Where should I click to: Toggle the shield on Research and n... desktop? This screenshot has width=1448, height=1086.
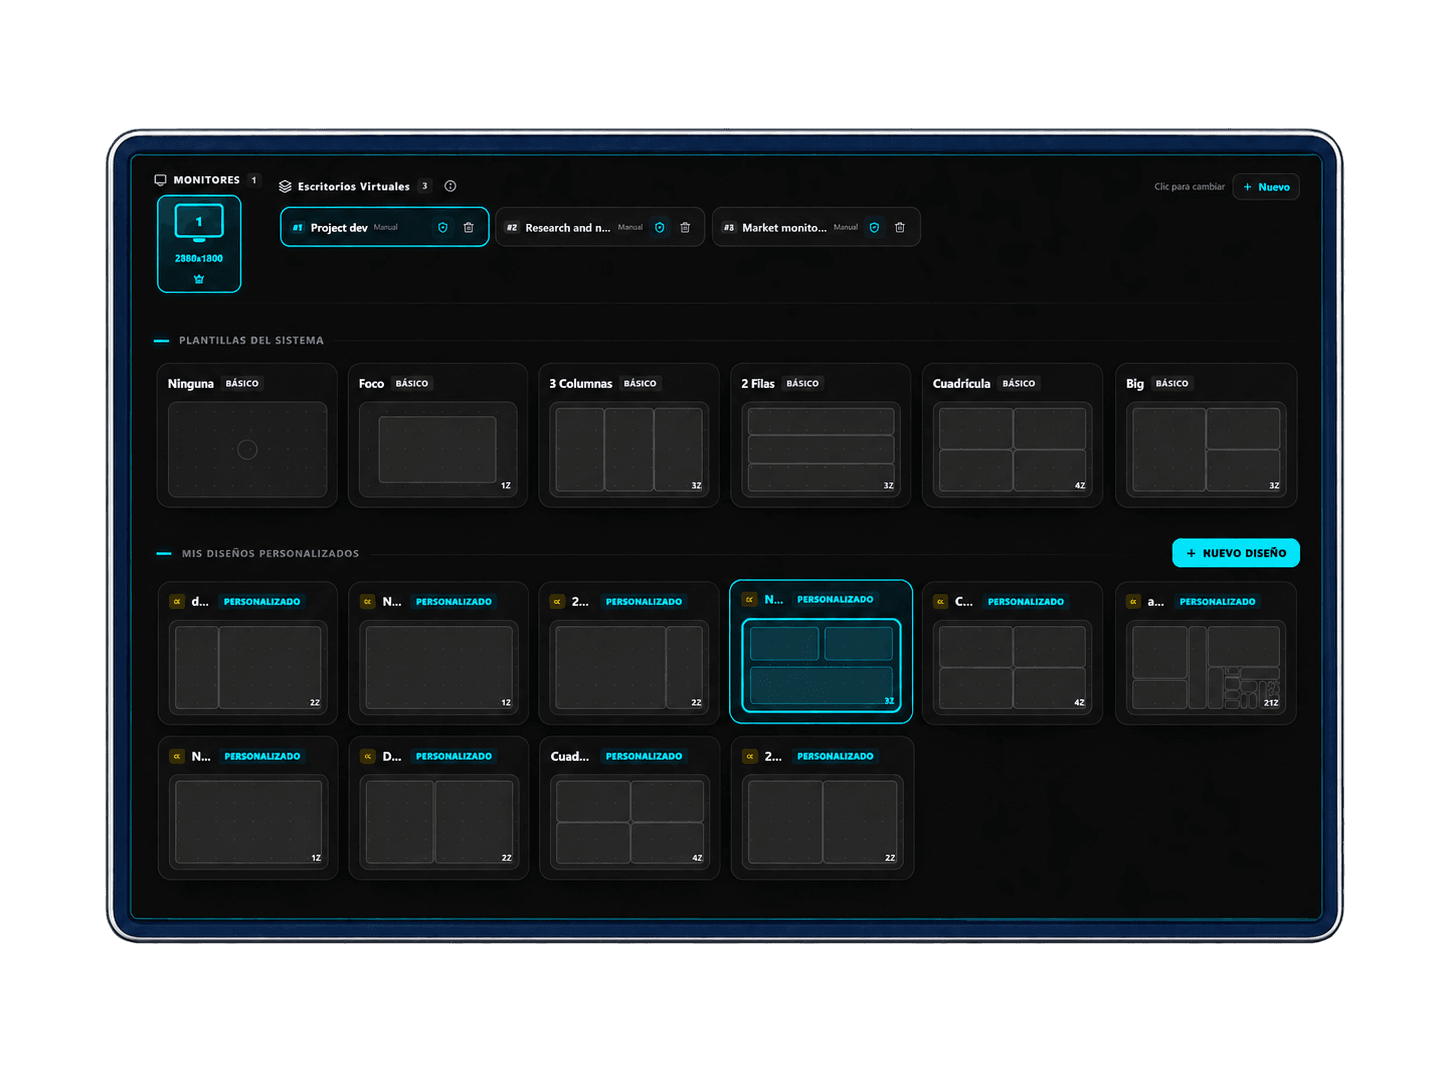pyautogui.click(x=660, y=228)
